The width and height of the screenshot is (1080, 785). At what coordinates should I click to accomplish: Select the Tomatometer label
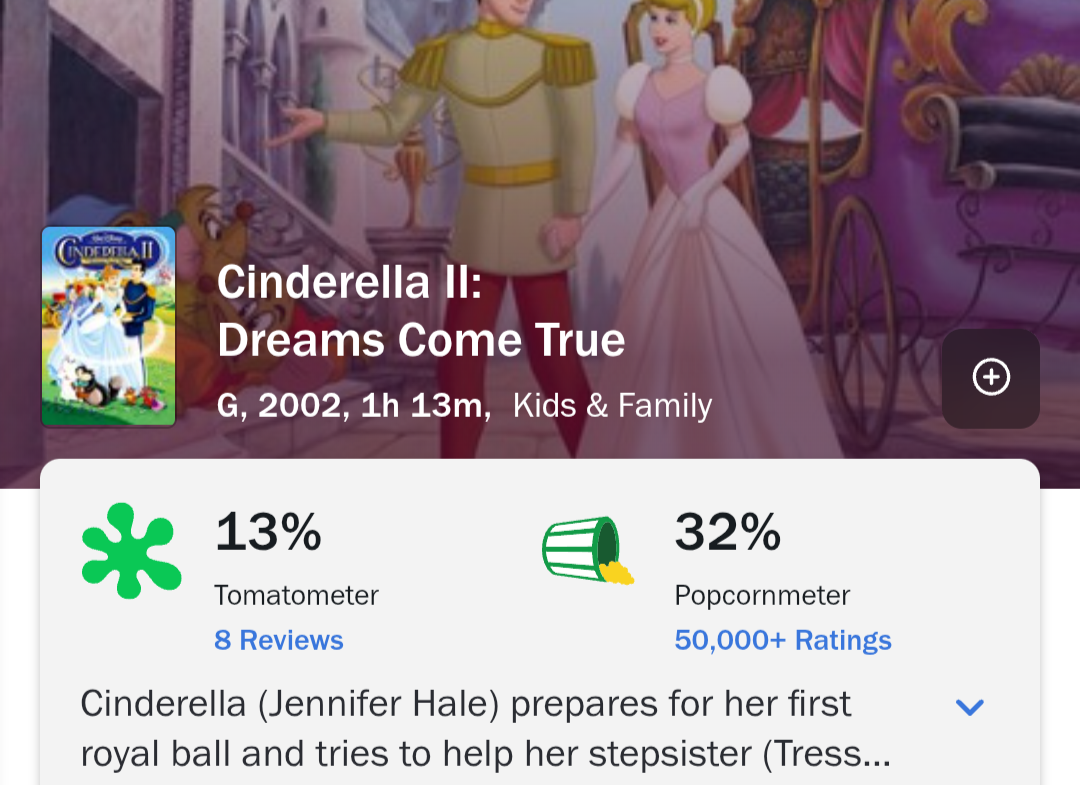[296, 595]
